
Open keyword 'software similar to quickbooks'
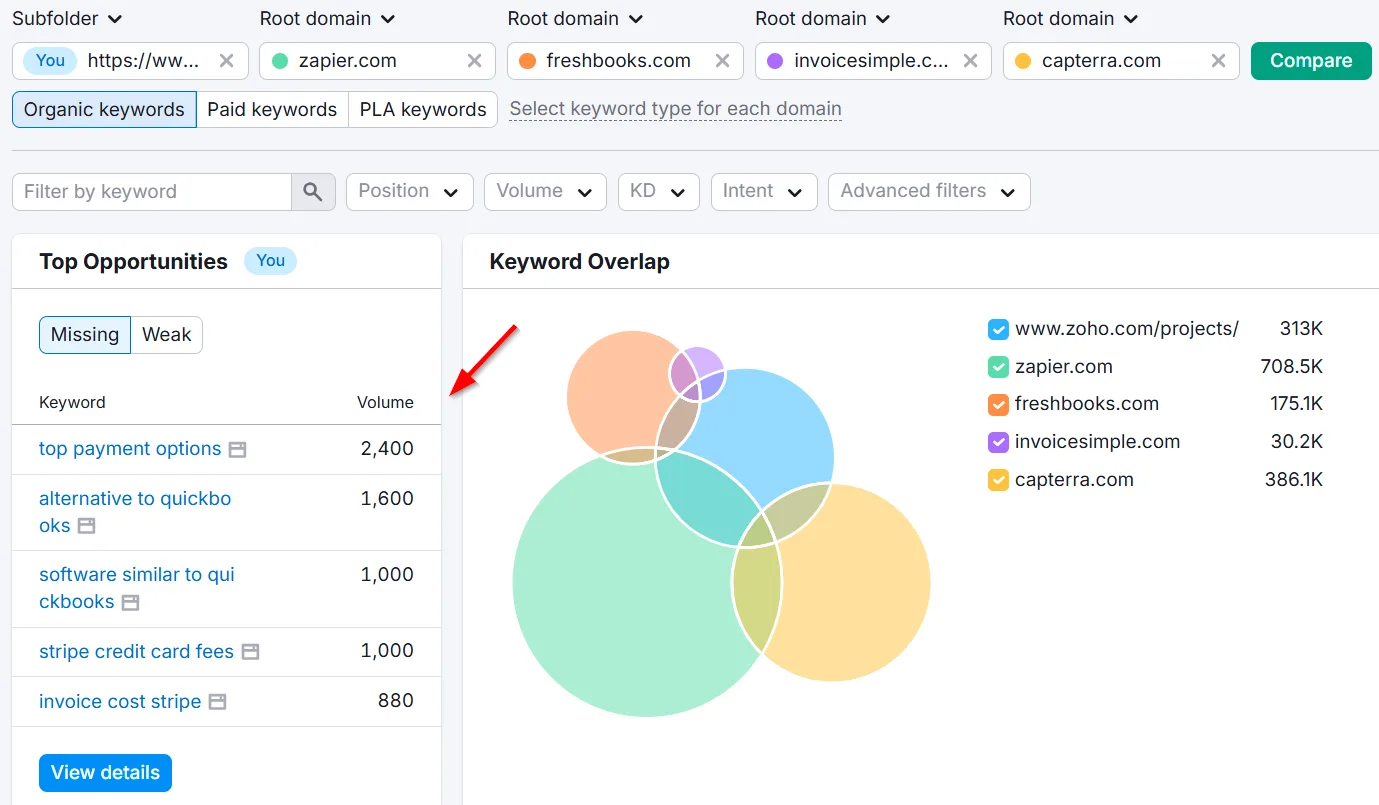click(x=137, y=588)
